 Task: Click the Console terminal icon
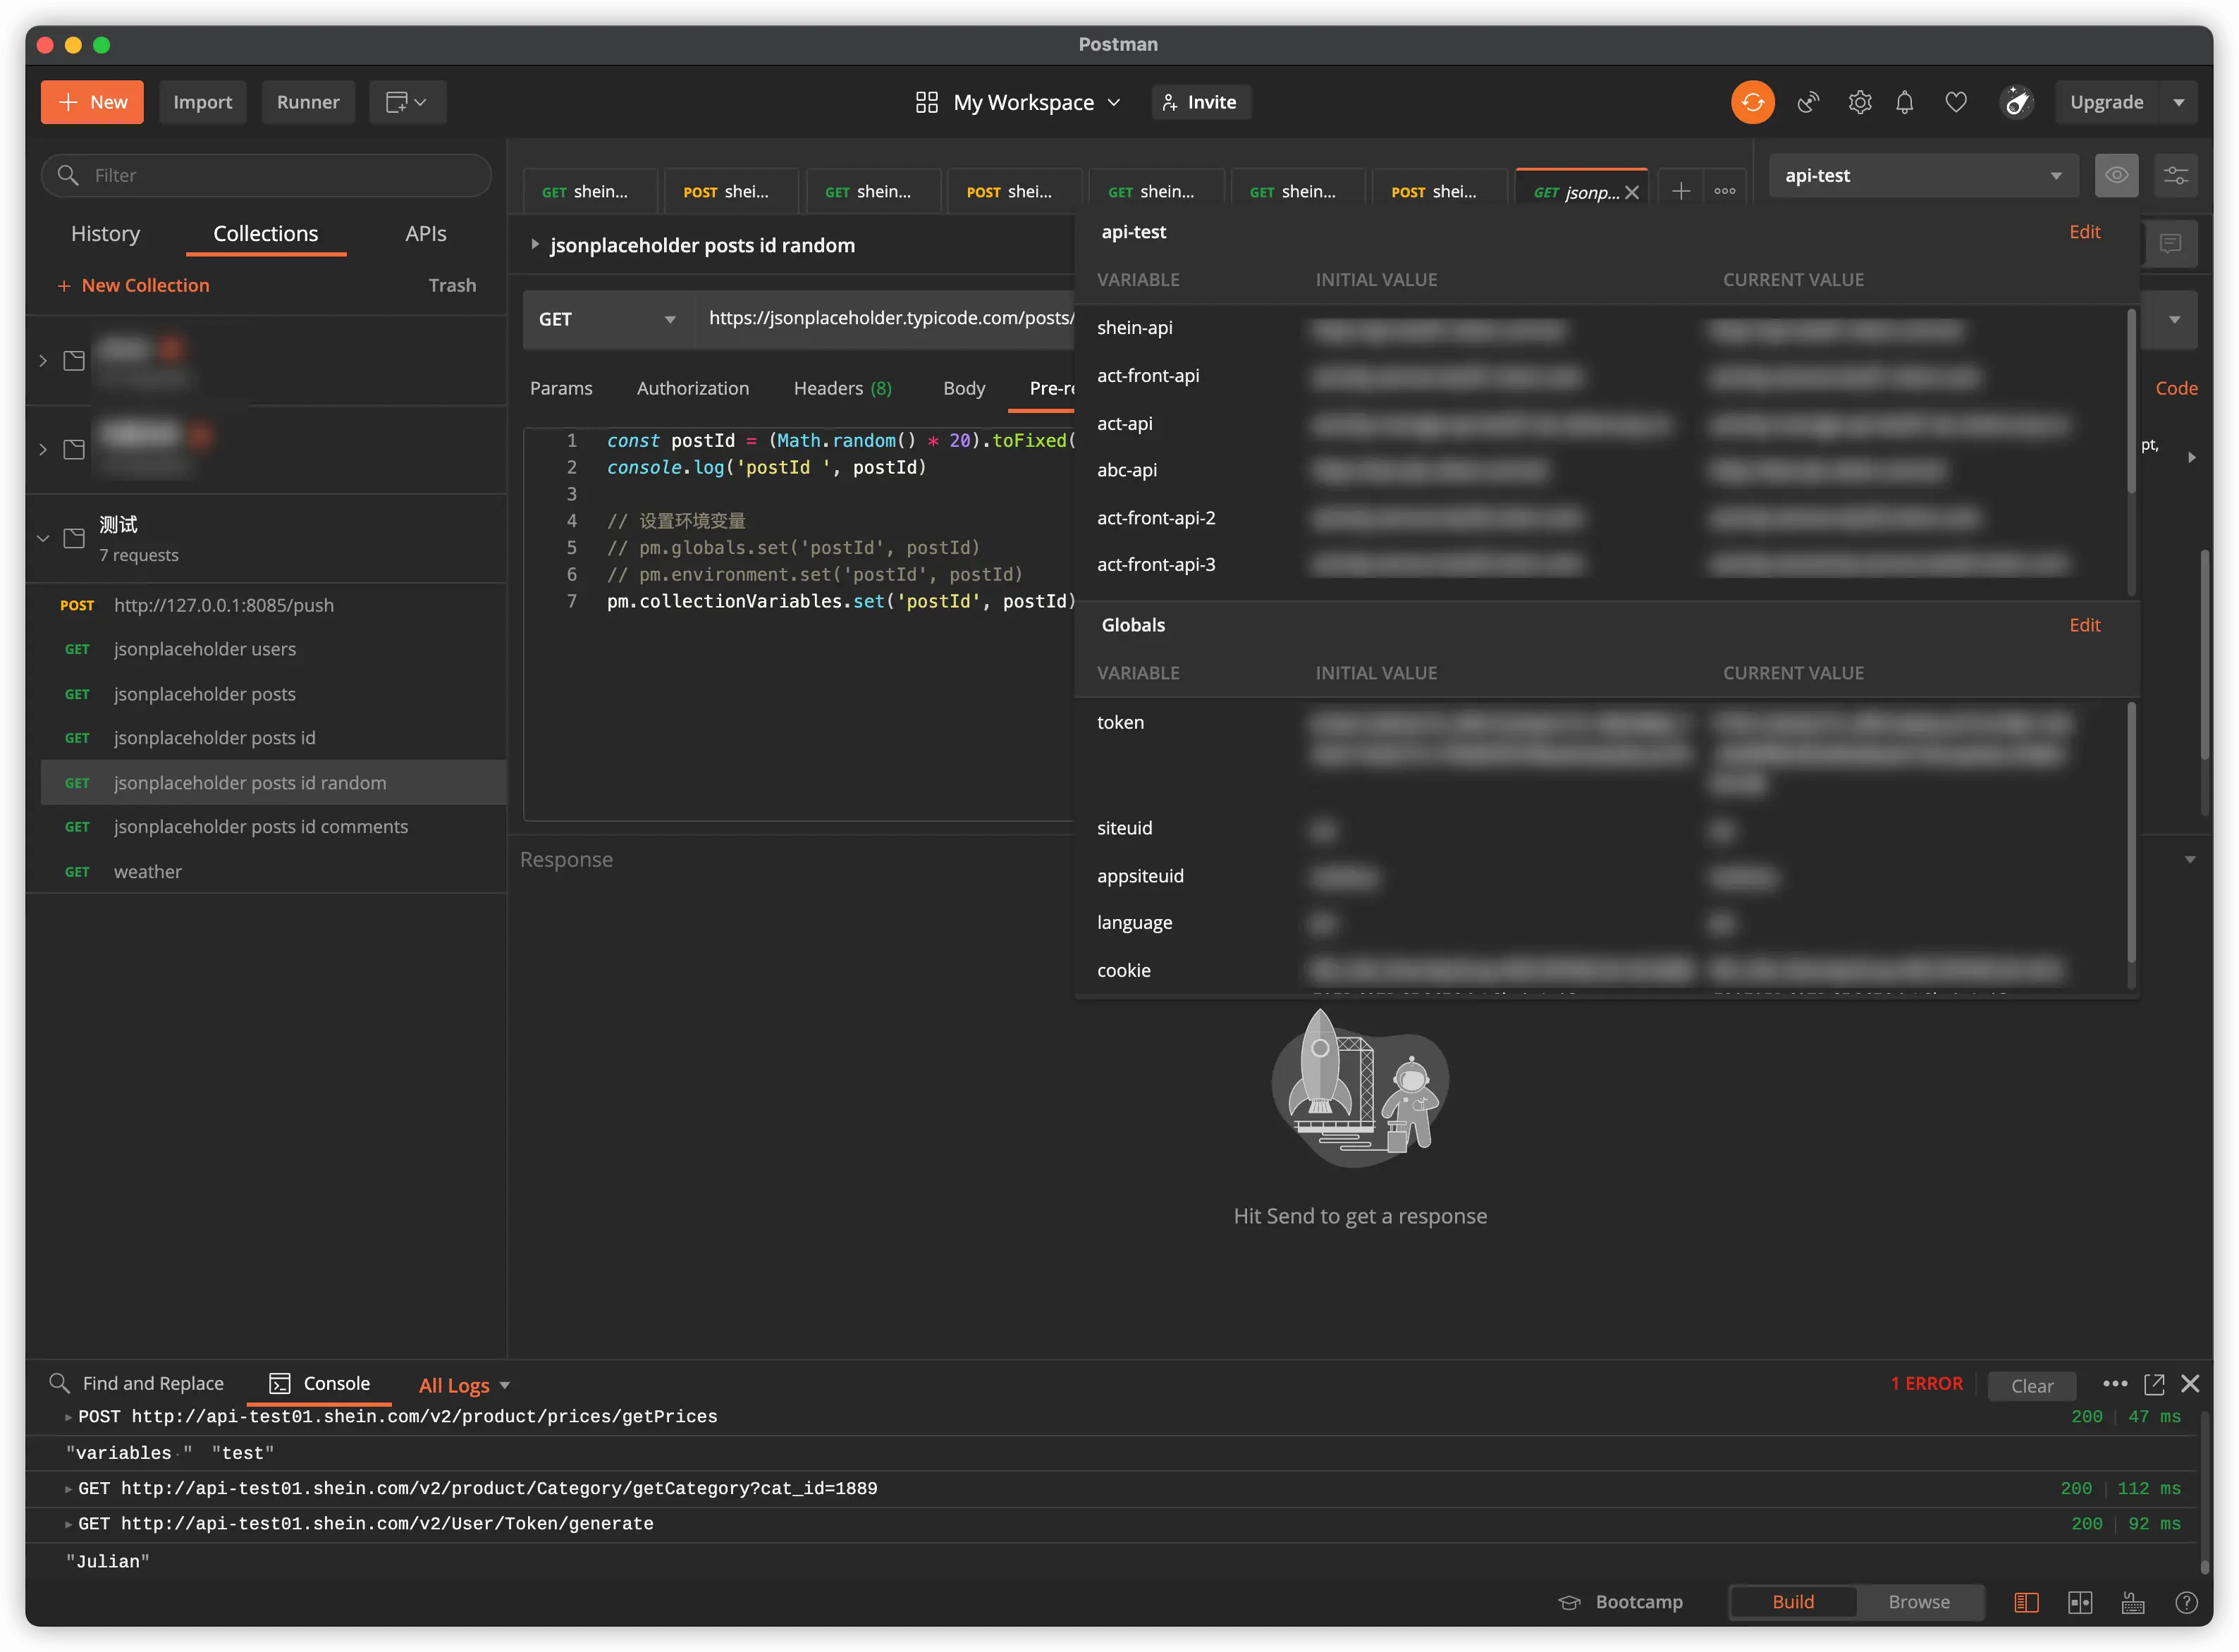[279, 1383]
